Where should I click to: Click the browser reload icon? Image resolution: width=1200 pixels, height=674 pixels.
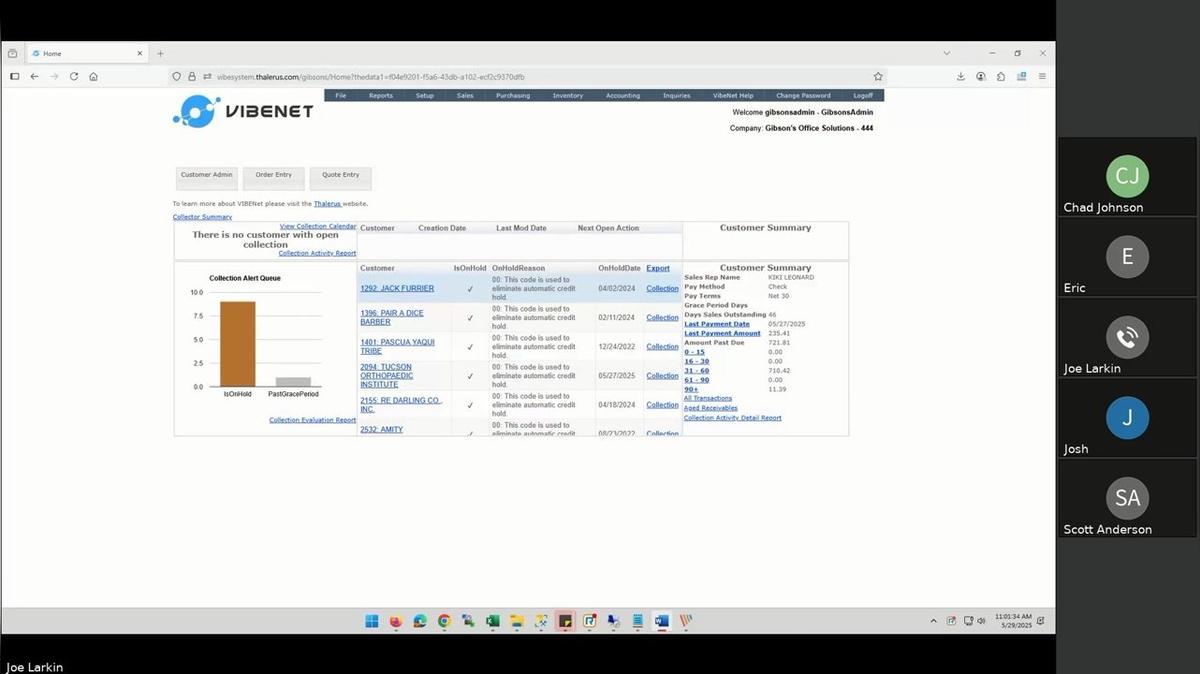(74, 76)
